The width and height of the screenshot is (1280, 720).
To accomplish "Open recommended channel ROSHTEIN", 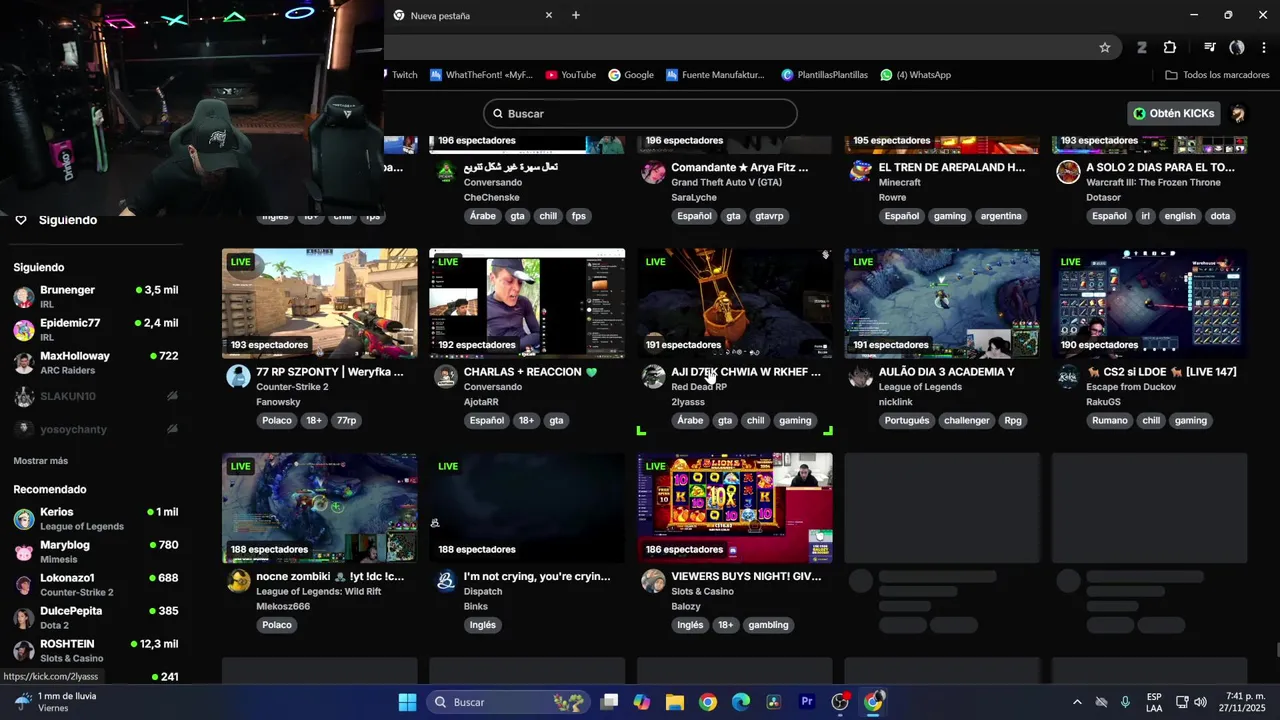I will tap(96, 650).
